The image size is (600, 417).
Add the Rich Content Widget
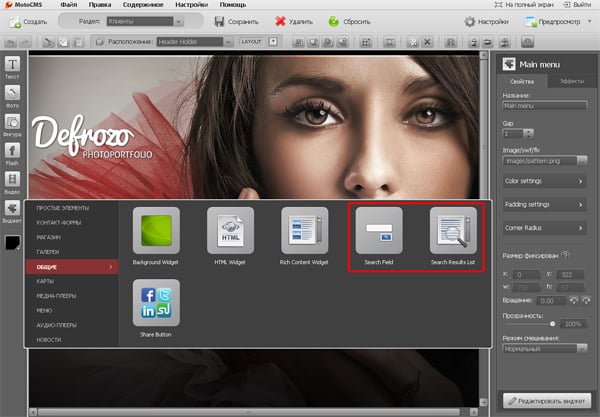click(x=304, y=232)
